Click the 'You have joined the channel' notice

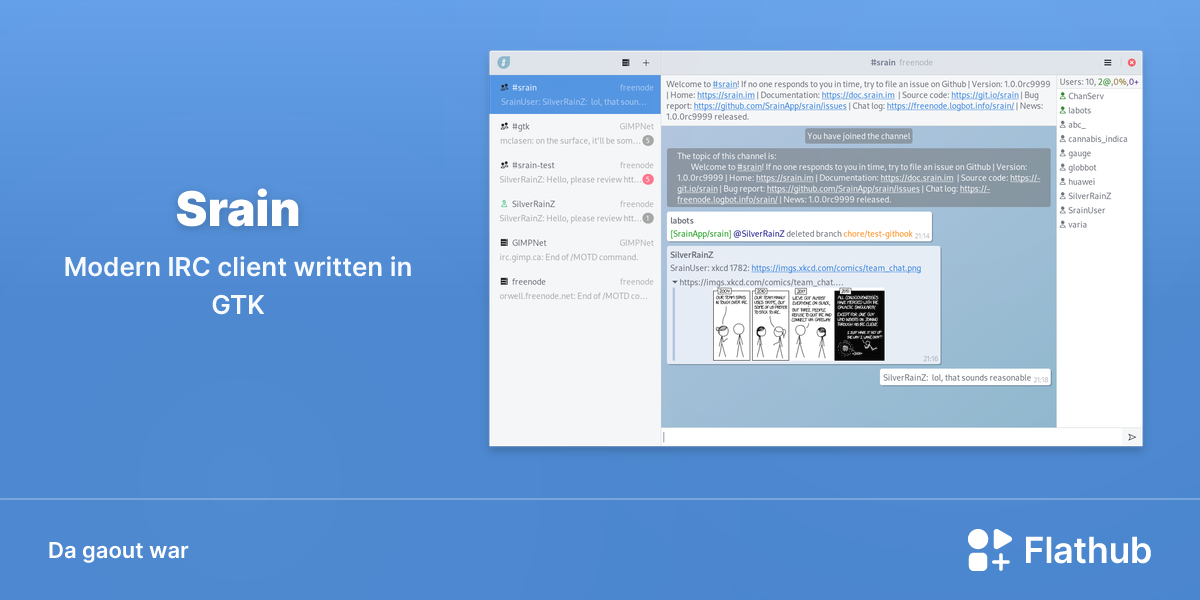tap(859, 136)
